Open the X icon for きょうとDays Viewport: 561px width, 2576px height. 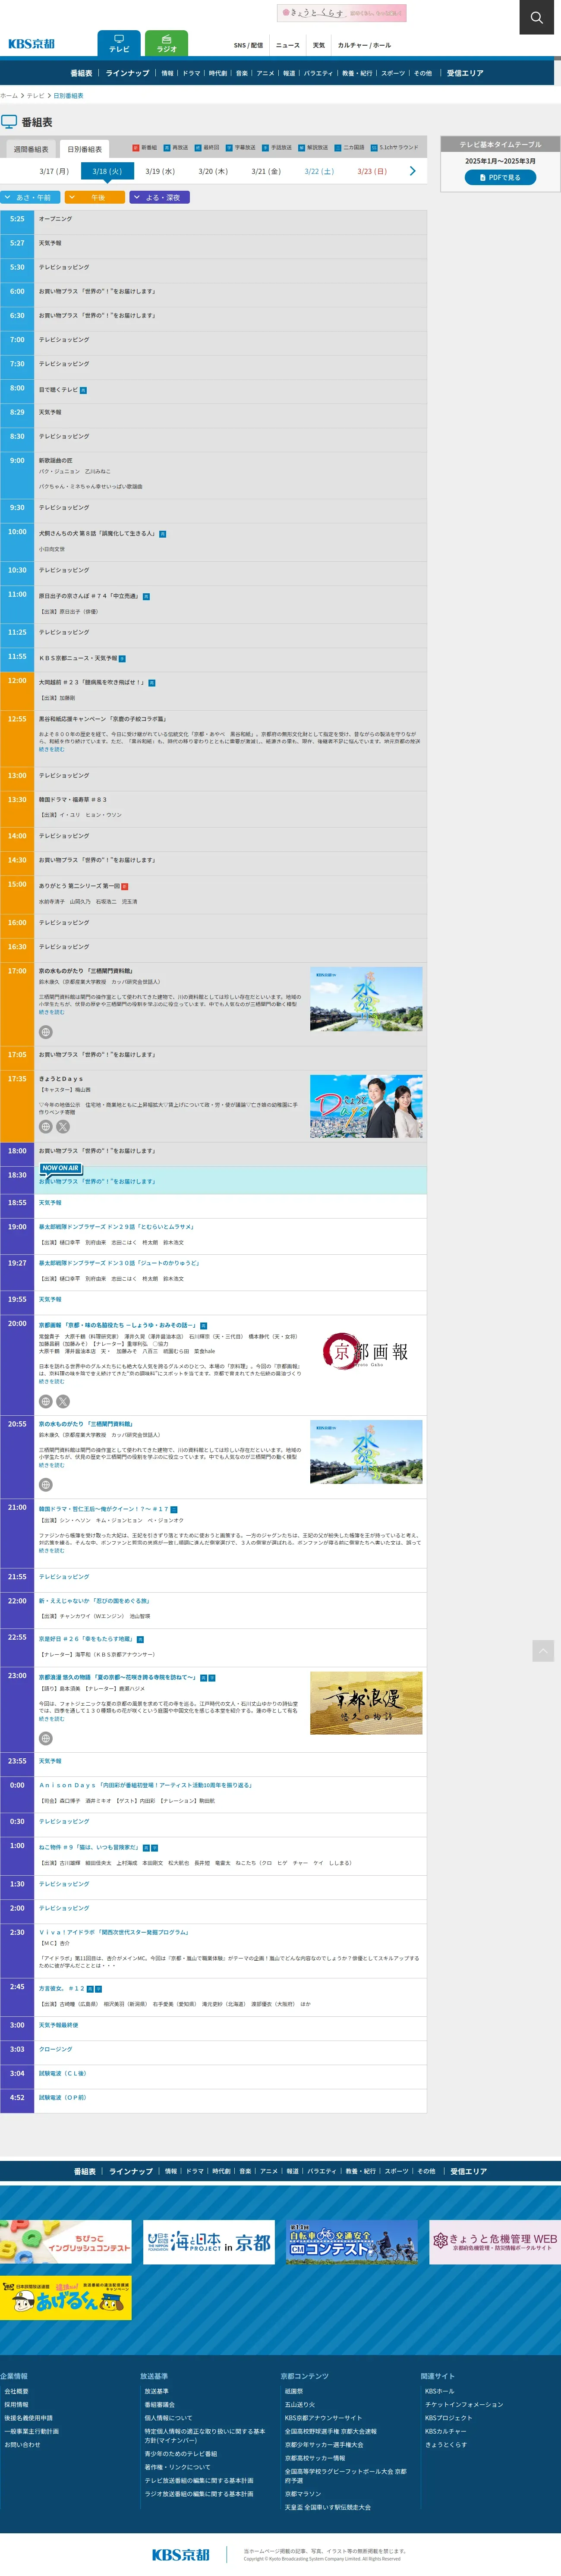pyautogui.click(x=63, y=1126)
